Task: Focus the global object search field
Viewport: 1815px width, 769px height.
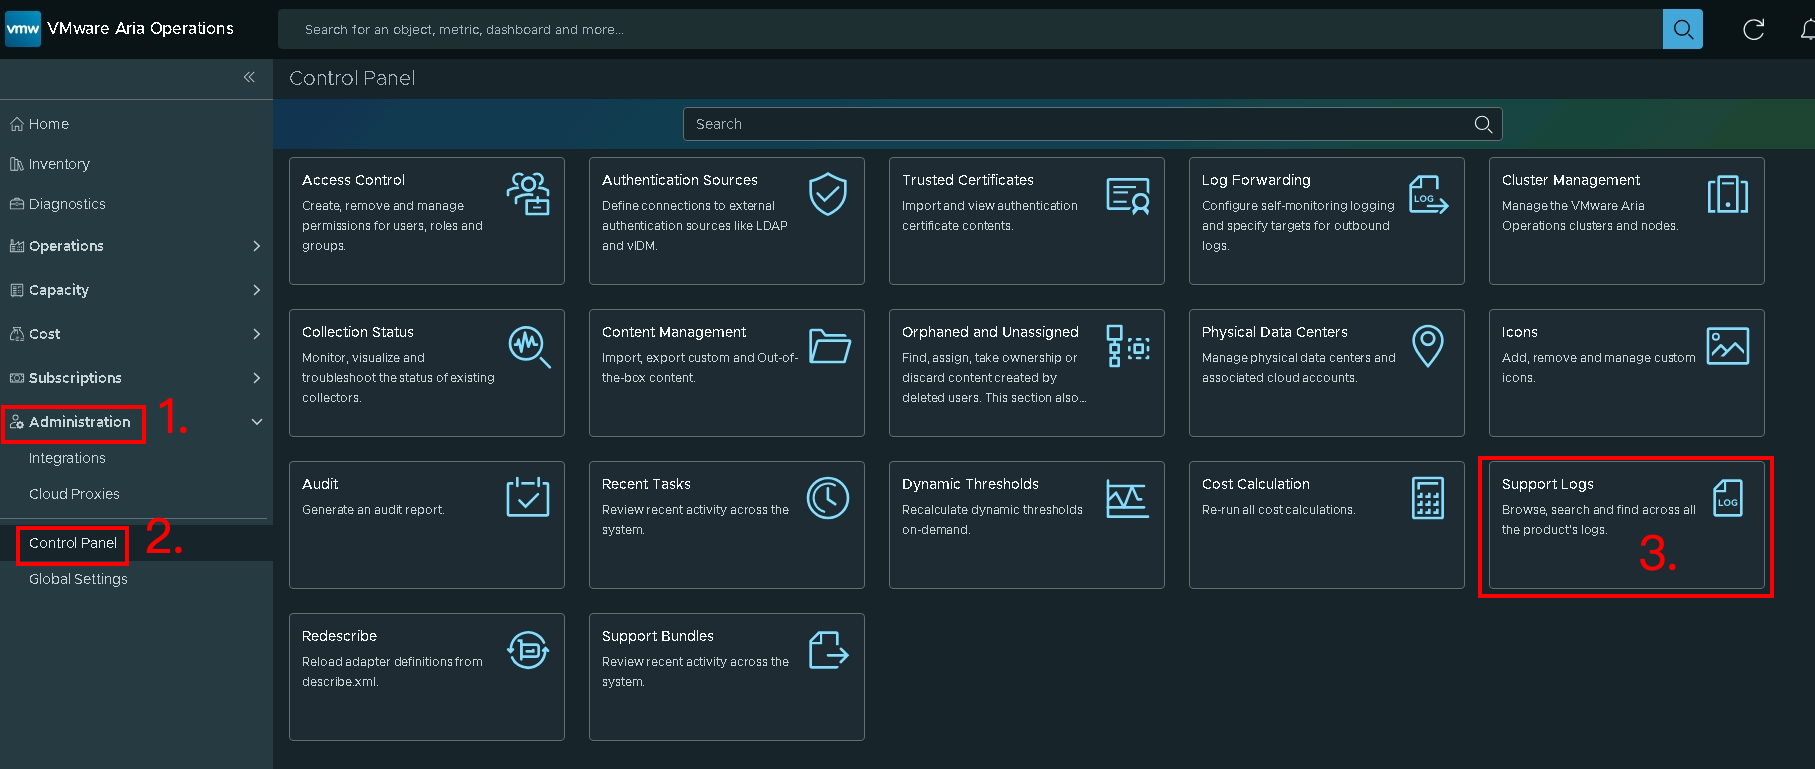Action: pos(970,29)
